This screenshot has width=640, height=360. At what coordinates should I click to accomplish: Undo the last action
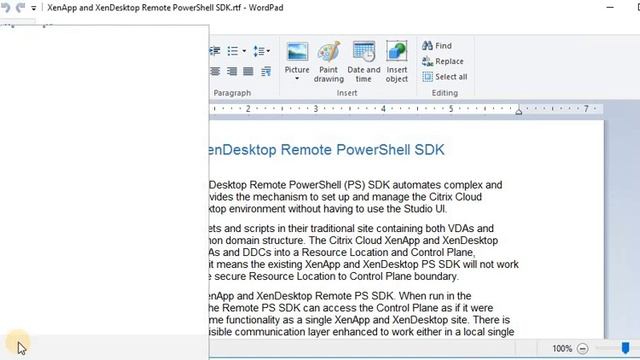[5, 7]
